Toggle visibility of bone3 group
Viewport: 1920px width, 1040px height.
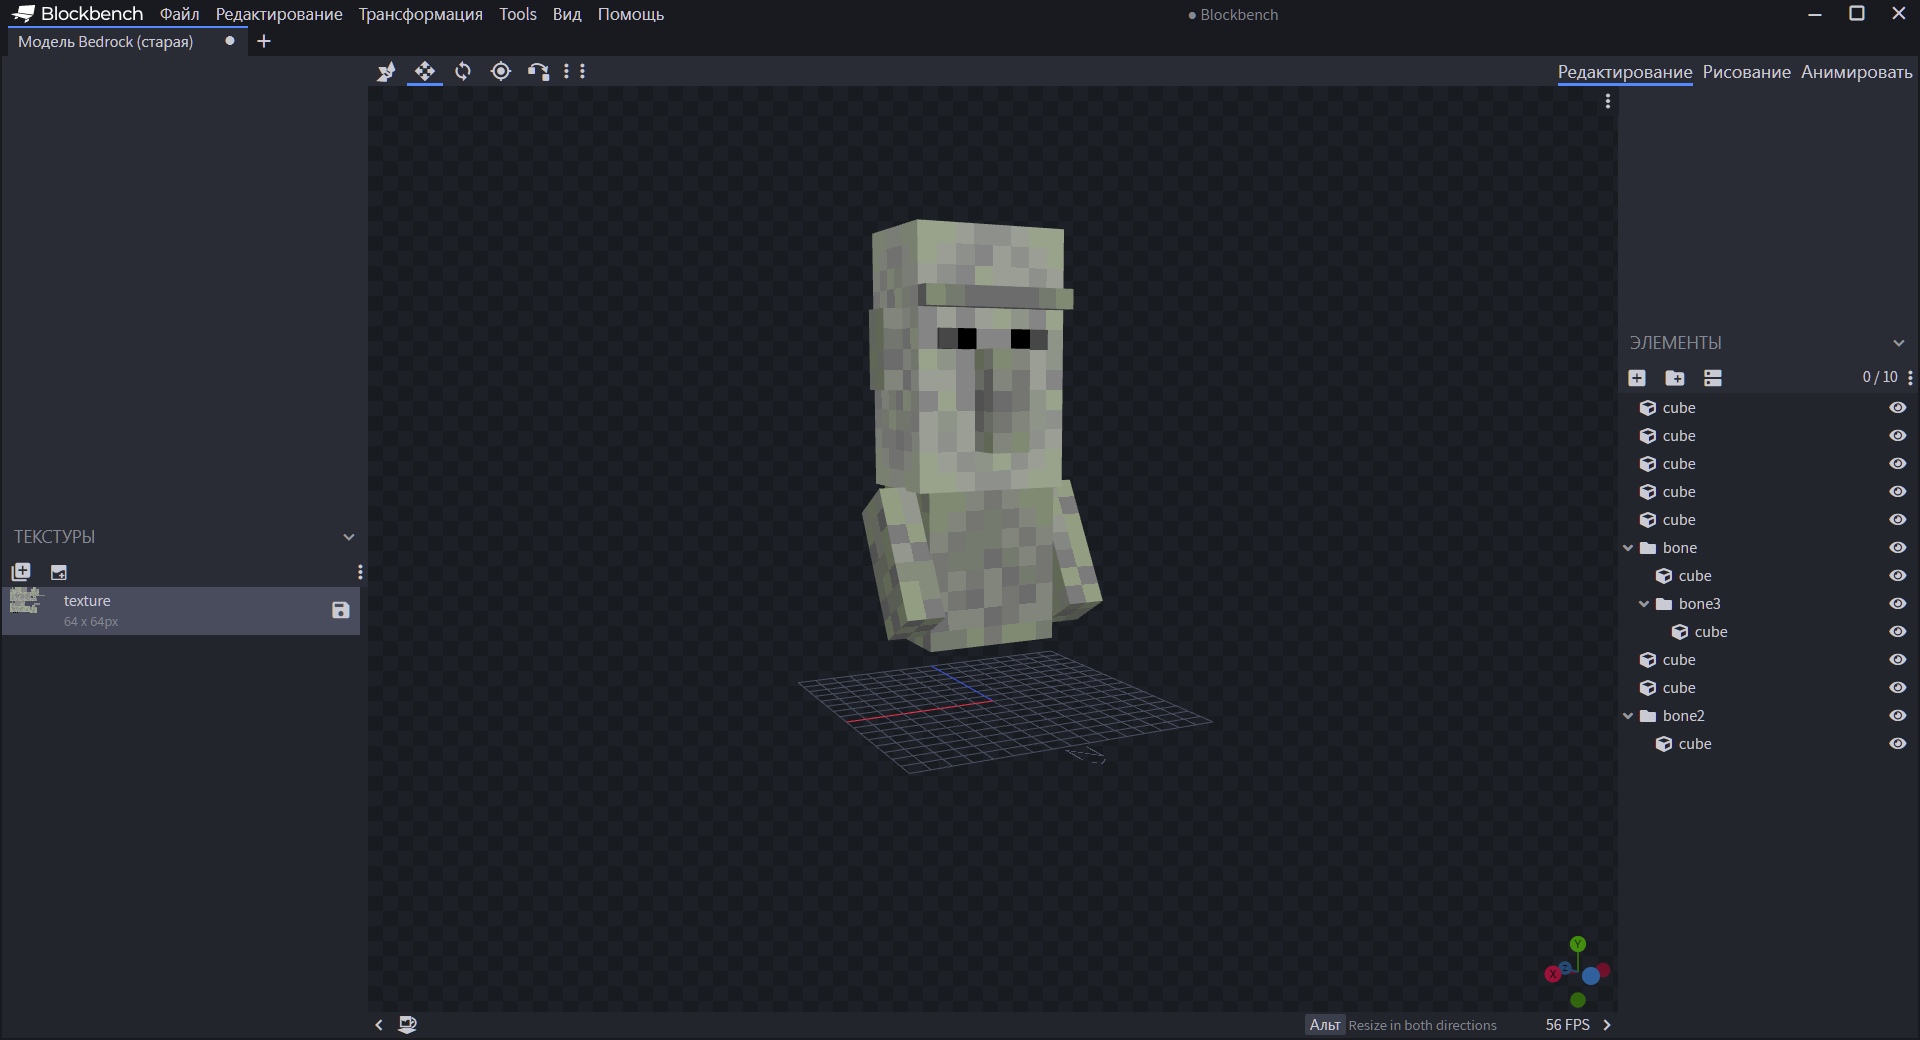[x=1897, y=604]
